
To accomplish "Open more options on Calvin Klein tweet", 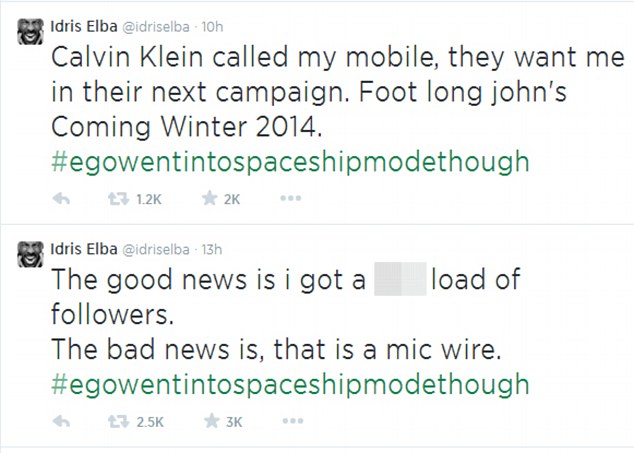I will tap(291, 198).
